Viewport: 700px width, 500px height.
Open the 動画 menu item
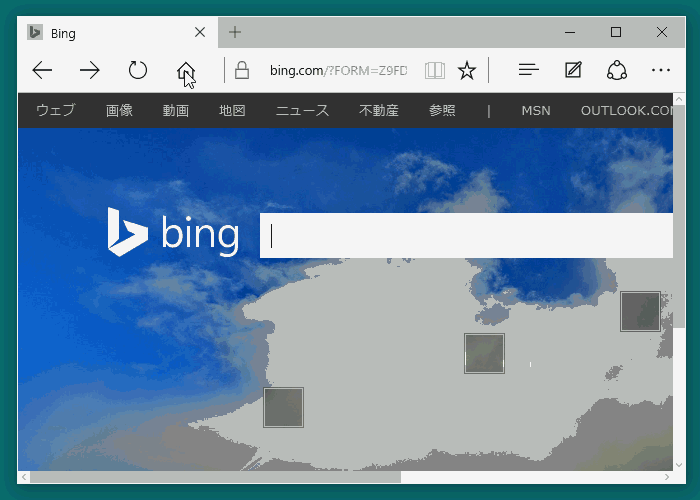click(x=175, y=110)
